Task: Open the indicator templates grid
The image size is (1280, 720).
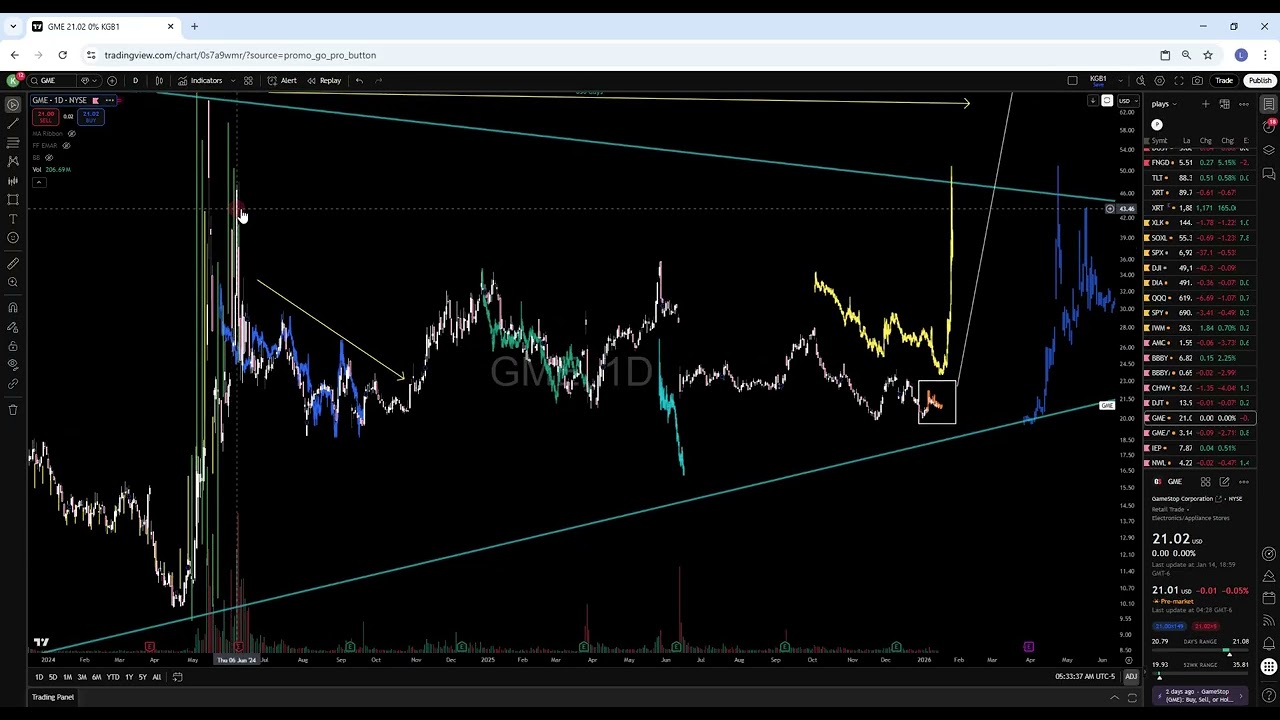Action: click(248, 80)
